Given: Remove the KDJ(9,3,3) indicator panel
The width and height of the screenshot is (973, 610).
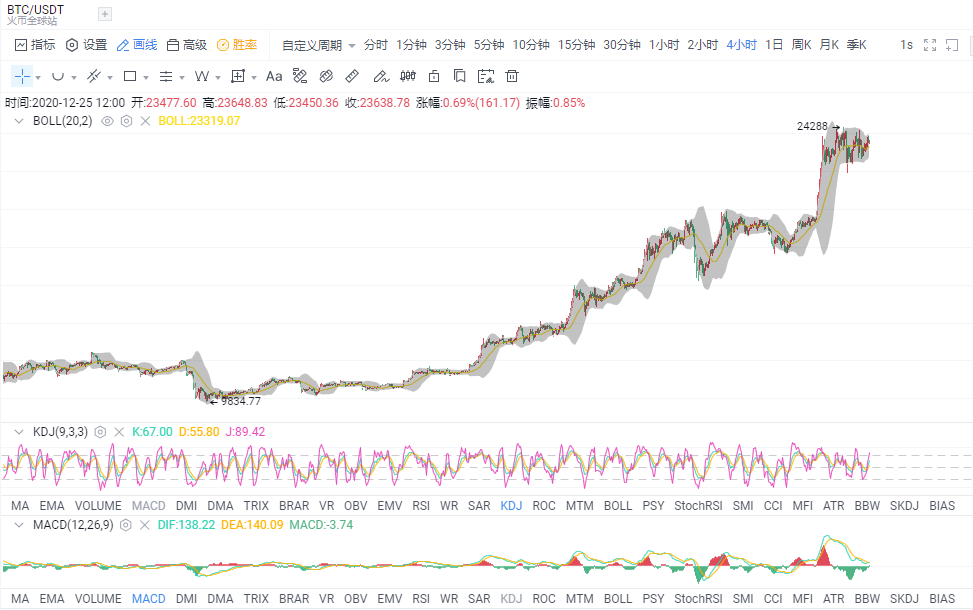Looking at the screenshot, I should (x=119, y=432).
